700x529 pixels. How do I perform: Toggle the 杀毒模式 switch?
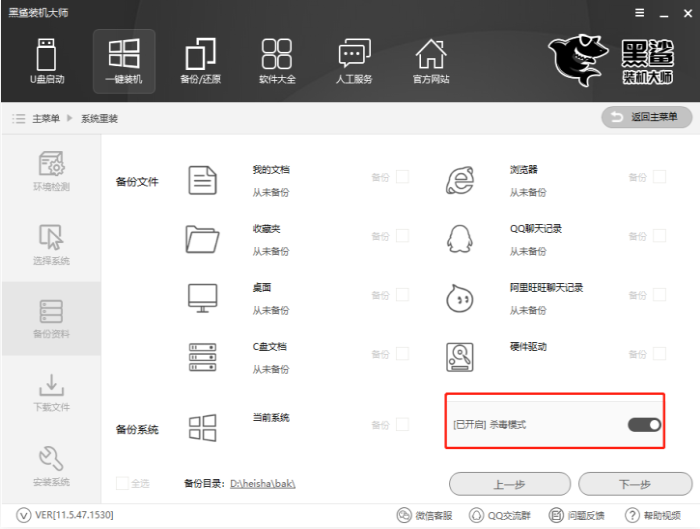click(644, 425)
